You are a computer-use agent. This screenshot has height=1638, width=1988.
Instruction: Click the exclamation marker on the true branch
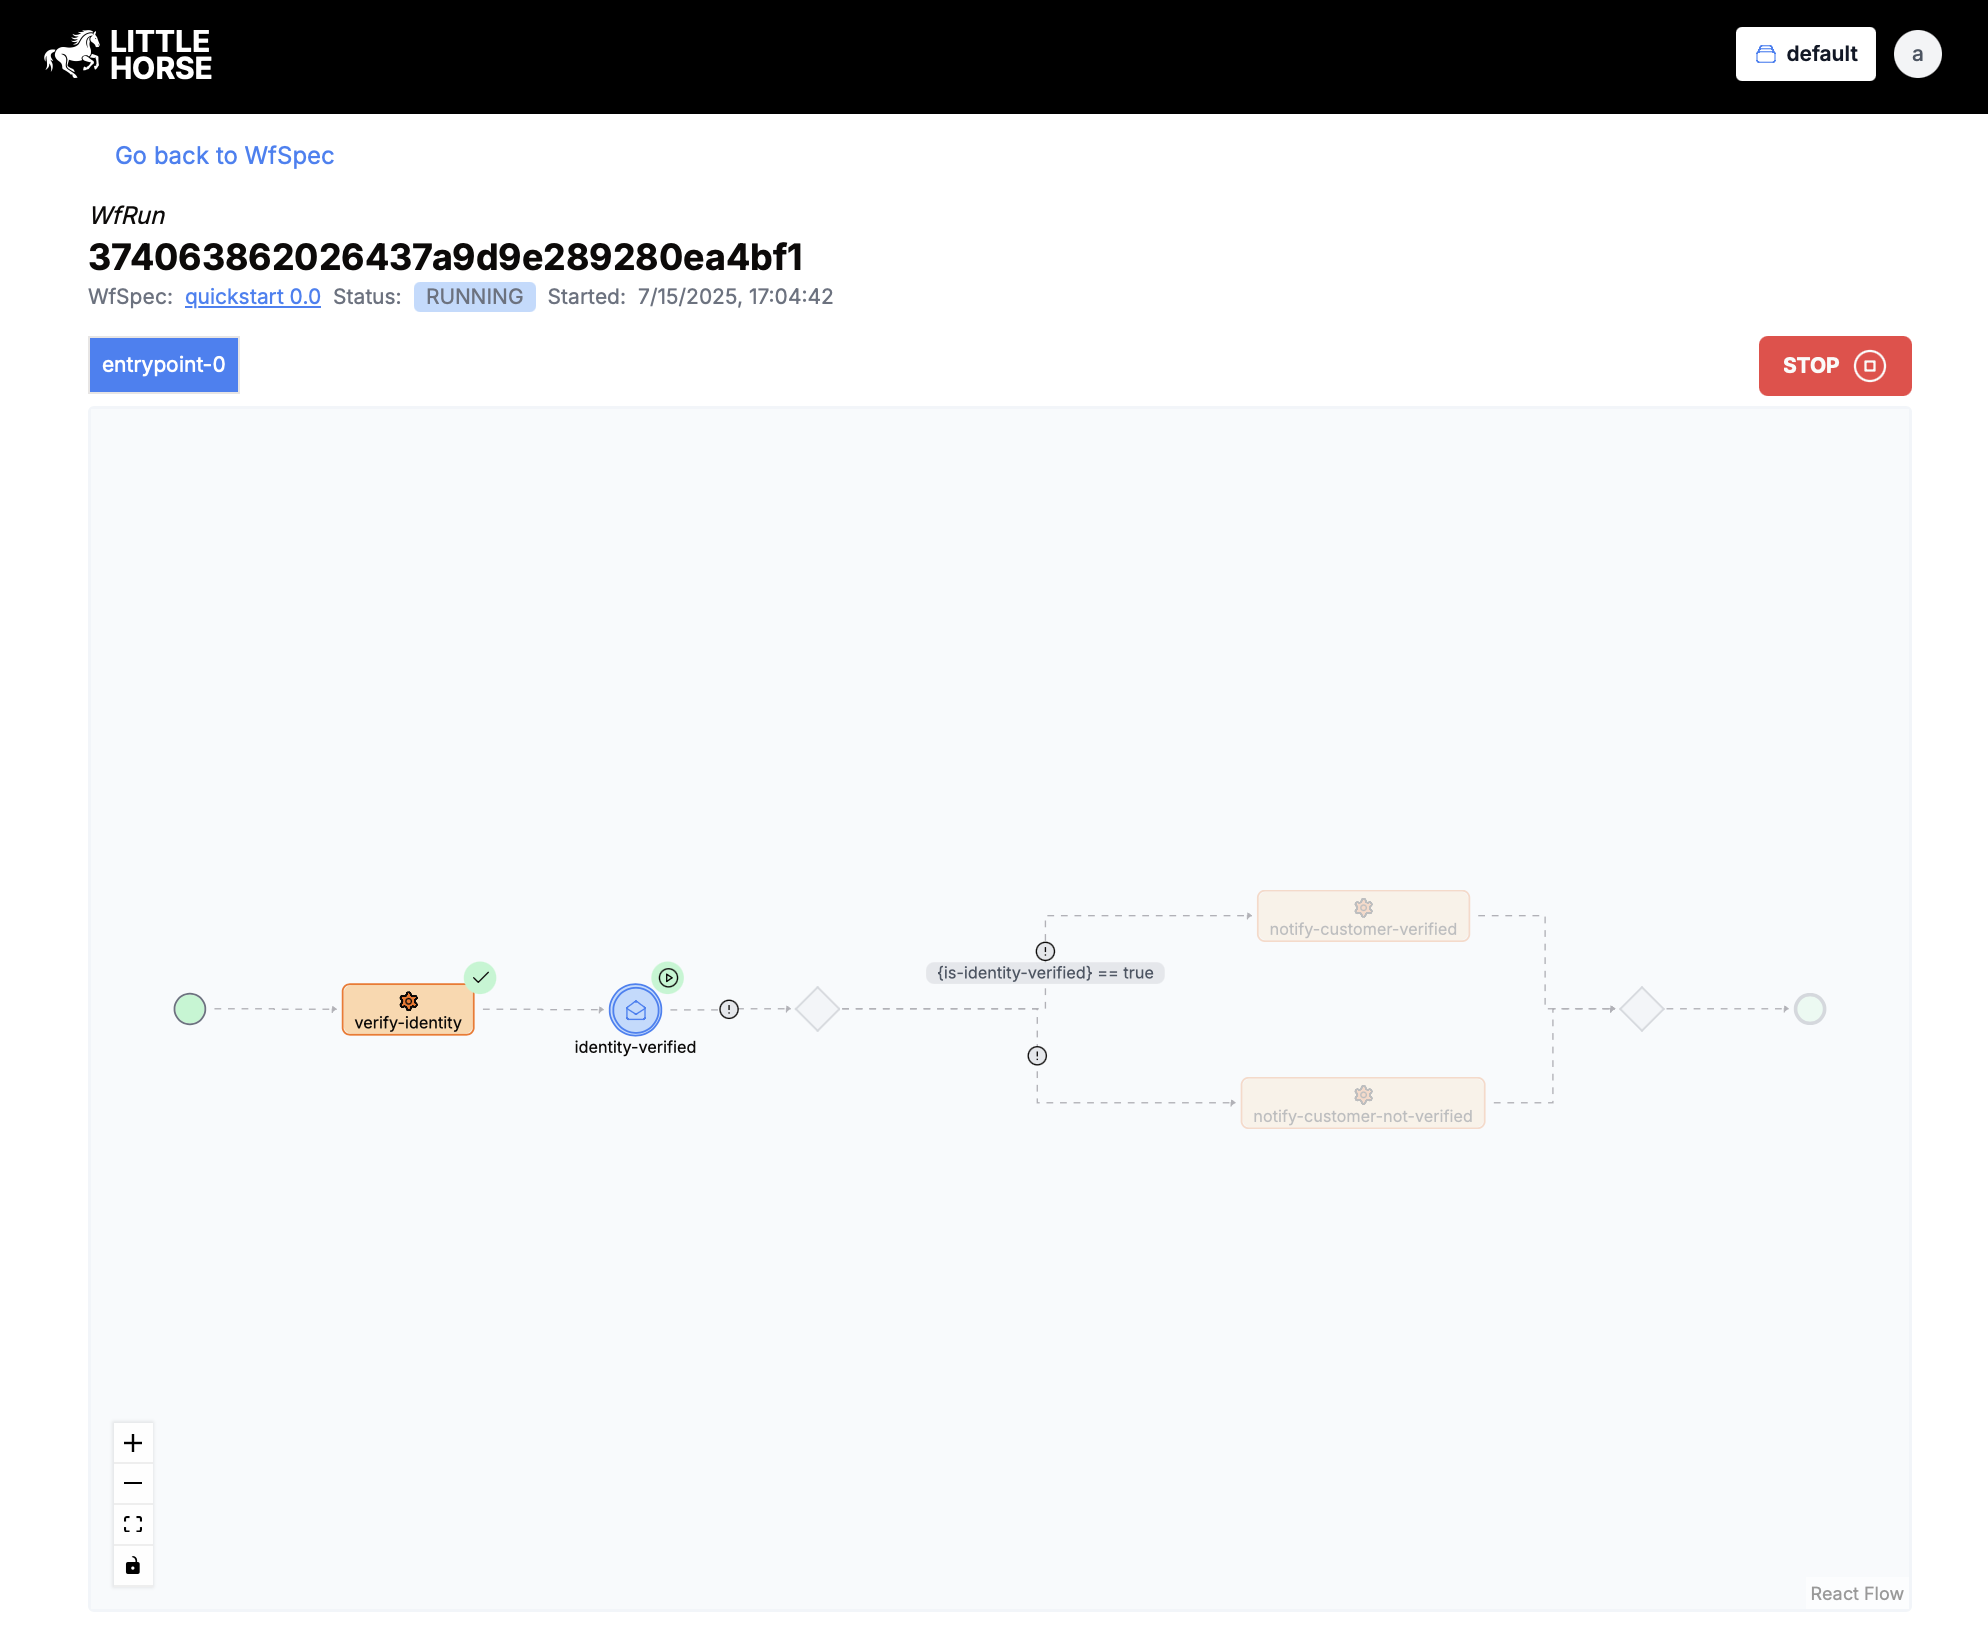coord(1044,950)
